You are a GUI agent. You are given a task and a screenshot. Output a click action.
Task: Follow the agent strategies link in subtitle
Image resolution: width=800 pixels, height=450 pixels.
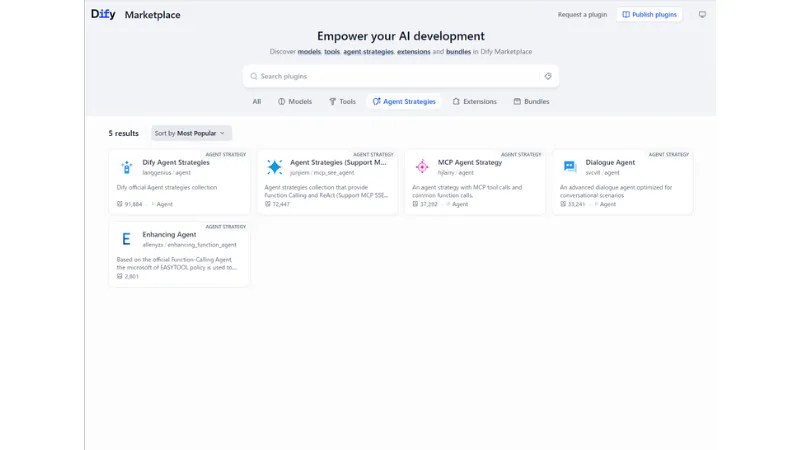point(368,52)
